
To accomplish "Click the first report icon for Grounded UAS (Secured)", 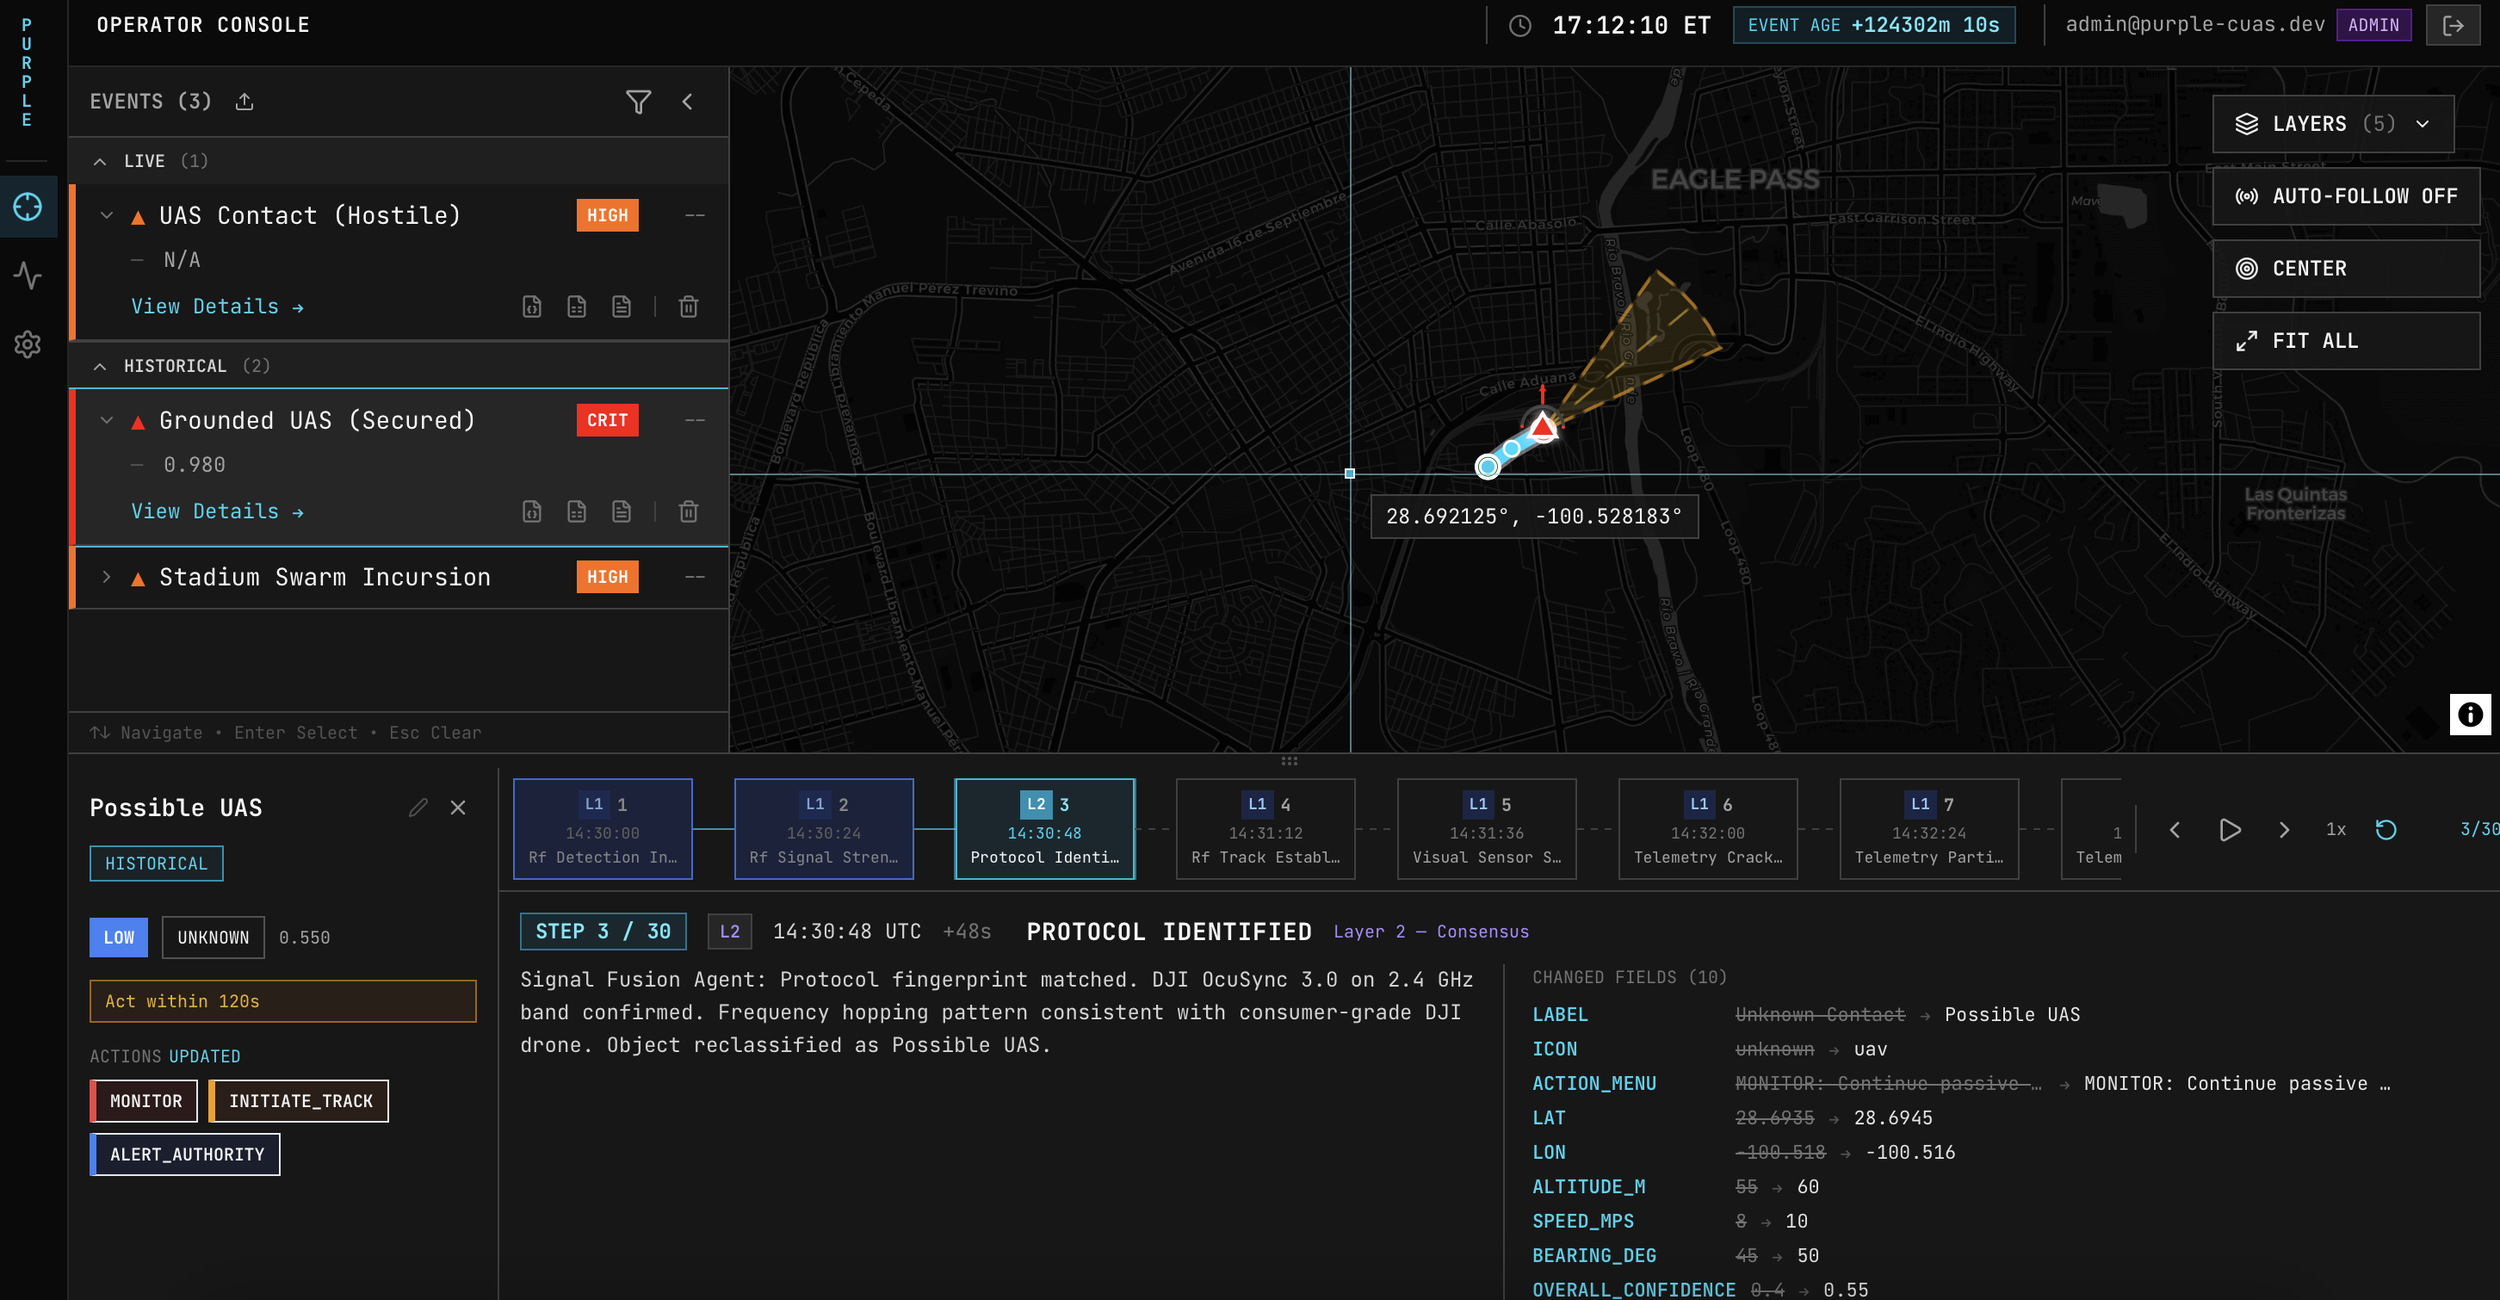I will (532, 512).
